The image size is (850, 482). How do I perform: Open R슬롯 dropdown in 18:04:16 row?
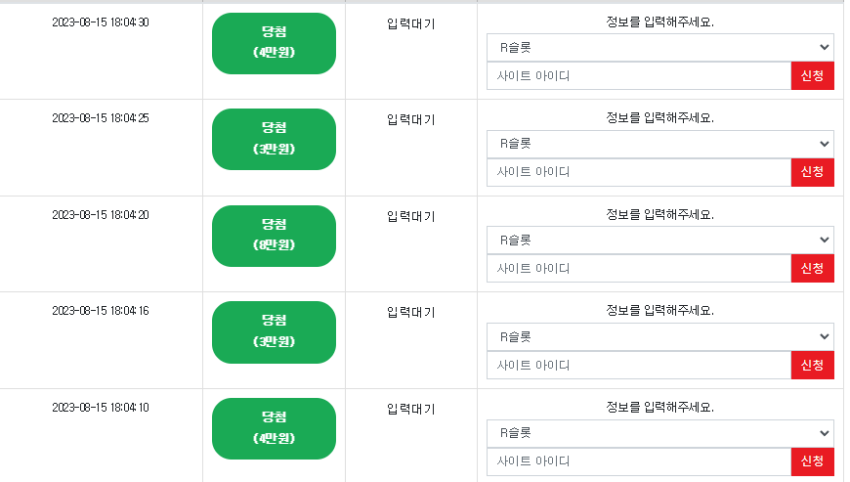[660, 337]
